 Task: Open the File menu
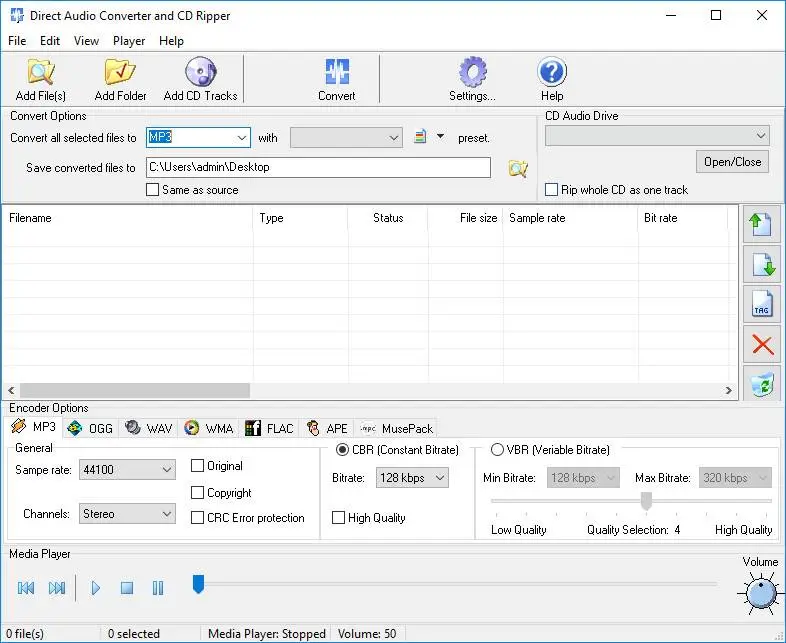tap(17, 41)
